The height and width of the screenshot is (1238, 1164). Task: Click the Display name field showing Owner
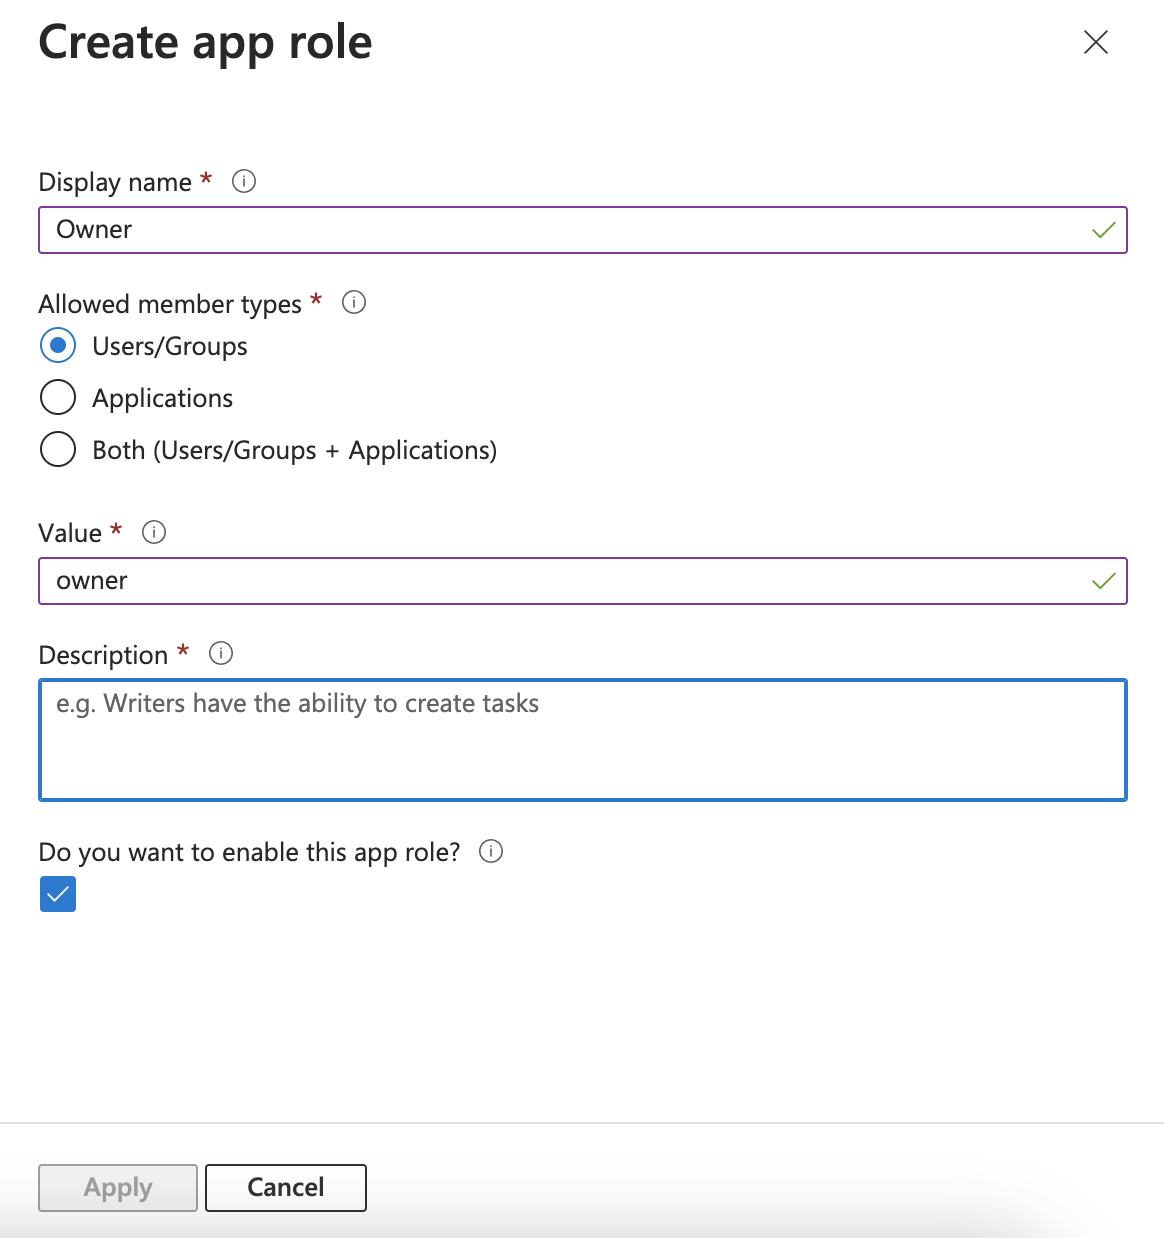pos(583,229)
